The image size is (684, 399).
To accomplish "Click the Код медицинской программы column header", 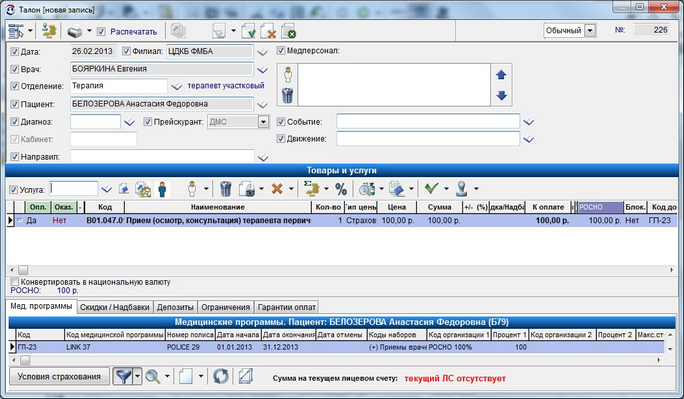I will (x=115, y=335).
